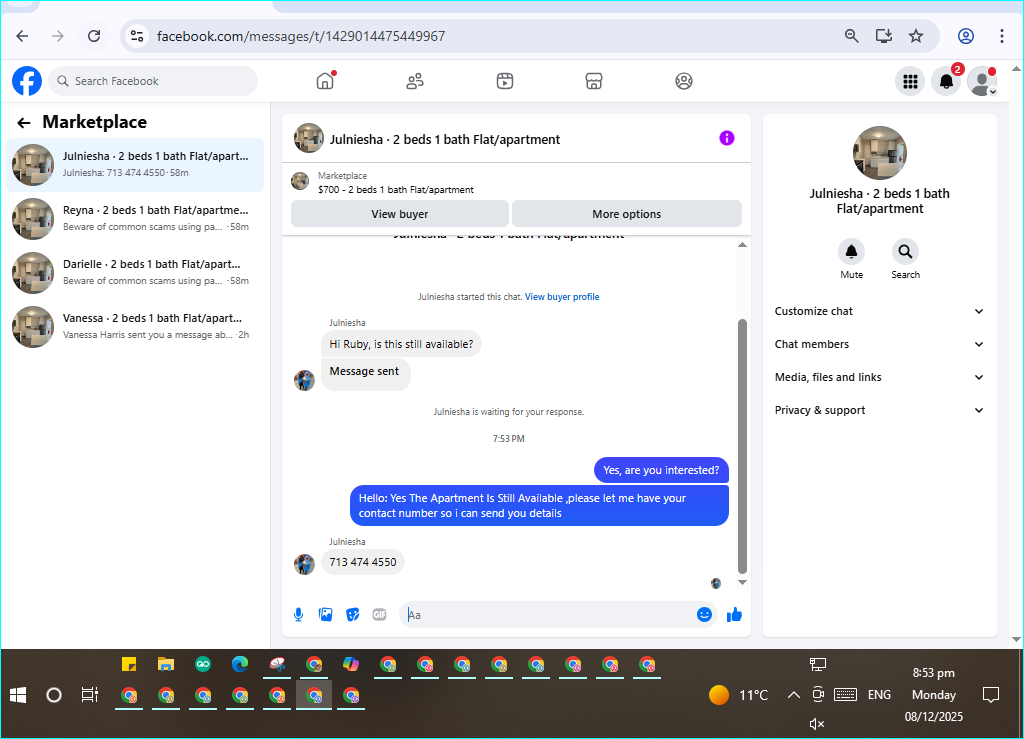Expand Media, files and links section

880,377
